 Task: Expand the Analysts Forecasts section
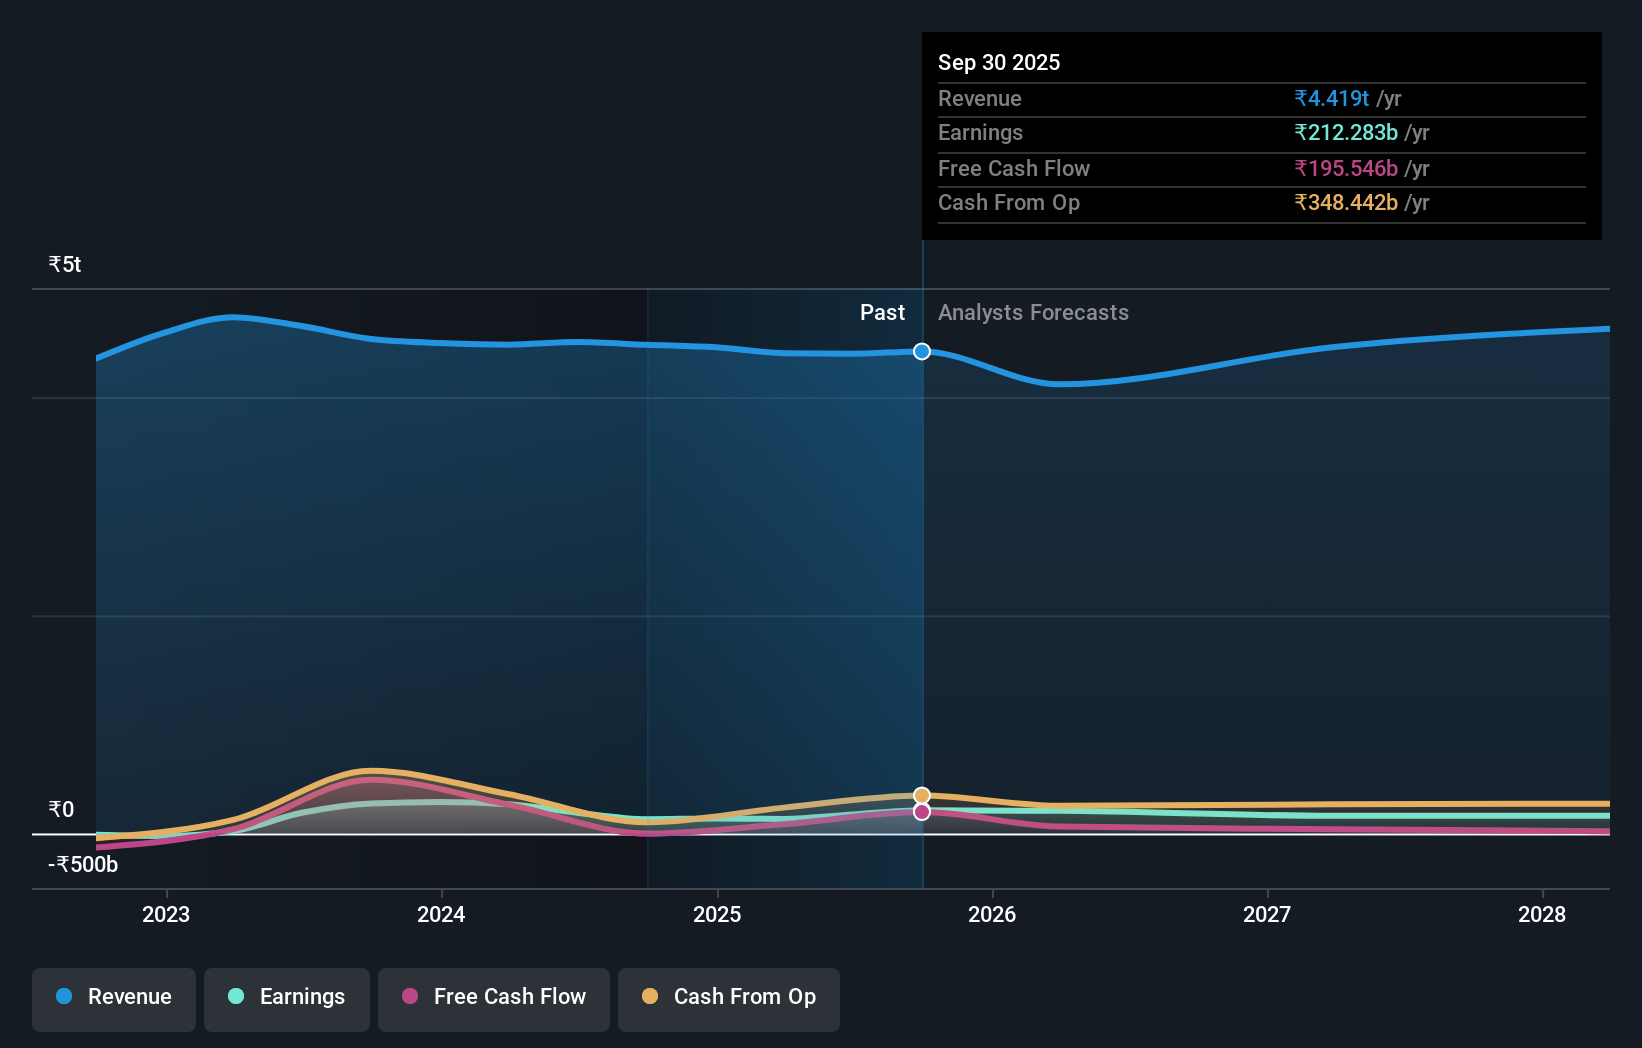point(1033,313)
